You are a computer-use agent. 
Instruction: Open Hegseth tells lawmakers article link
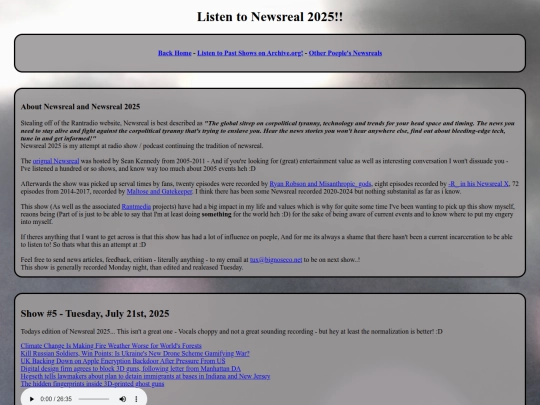[x=145, y=376]
